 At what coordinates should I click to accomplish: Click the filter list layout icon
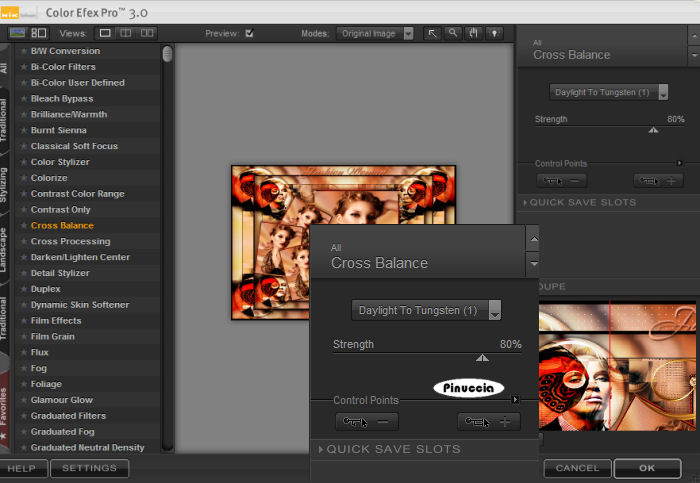(x=38, y=33)
